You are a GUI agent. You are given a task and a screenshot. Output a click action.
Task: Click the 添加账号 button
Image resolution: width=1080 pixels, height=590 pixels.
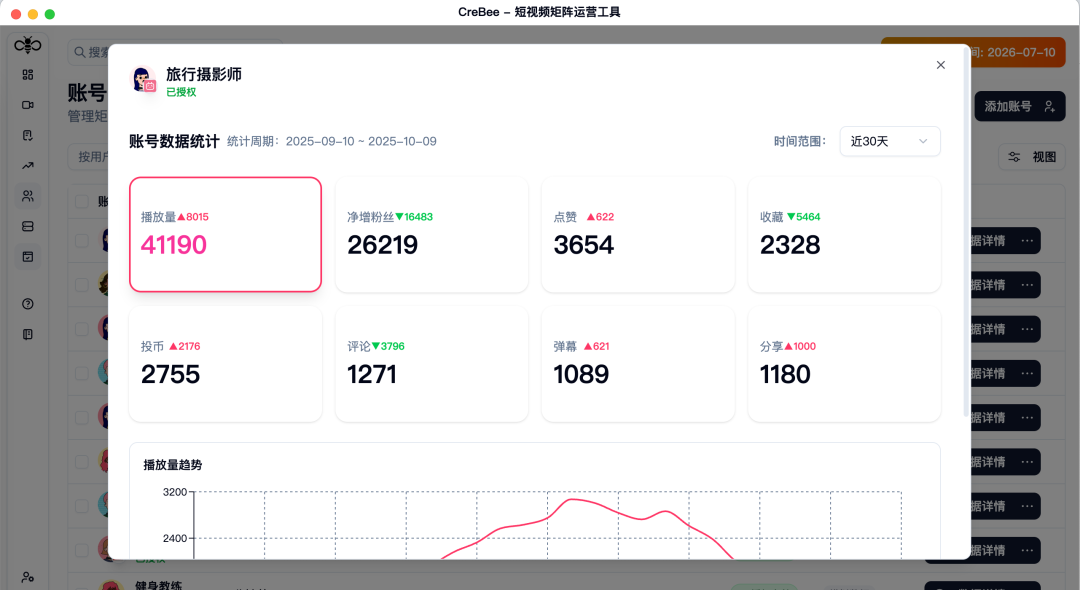pyautogui.click(x=1019, y=107)
